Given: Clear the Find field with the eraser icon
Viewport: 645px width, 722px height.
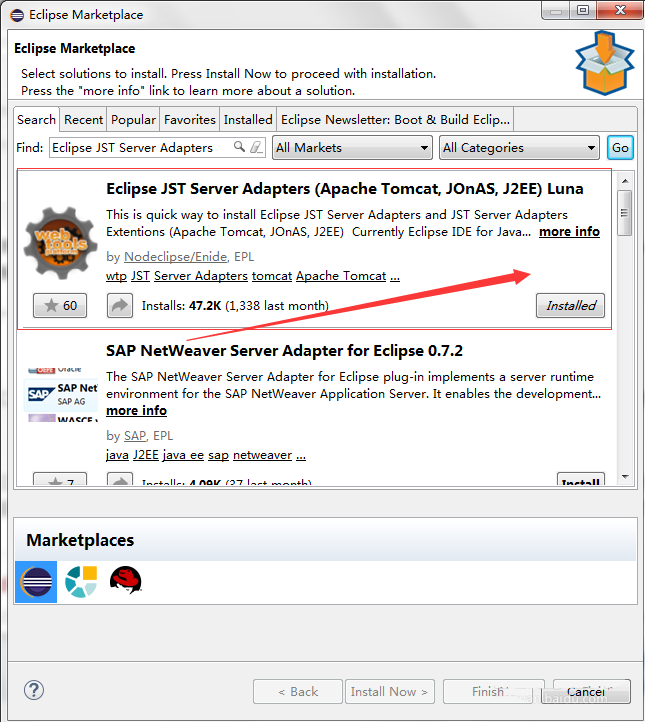Looking at the screenshot, I should coord(256,147).
